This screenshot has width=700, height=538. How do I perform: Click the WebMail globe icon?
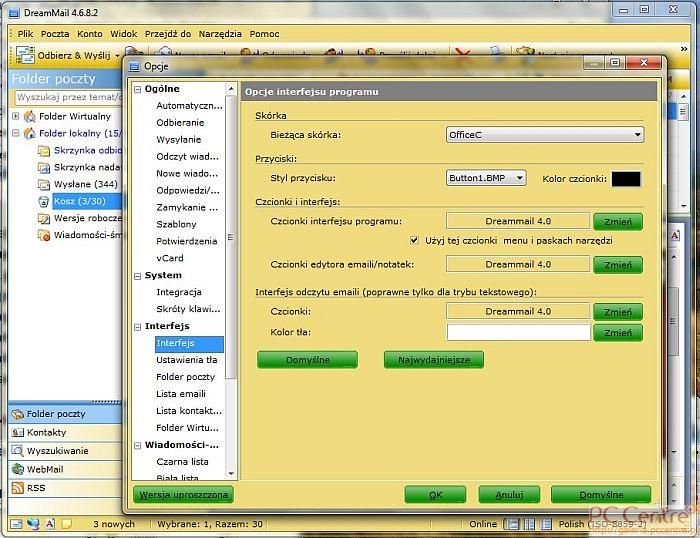(x=17, y=469)
